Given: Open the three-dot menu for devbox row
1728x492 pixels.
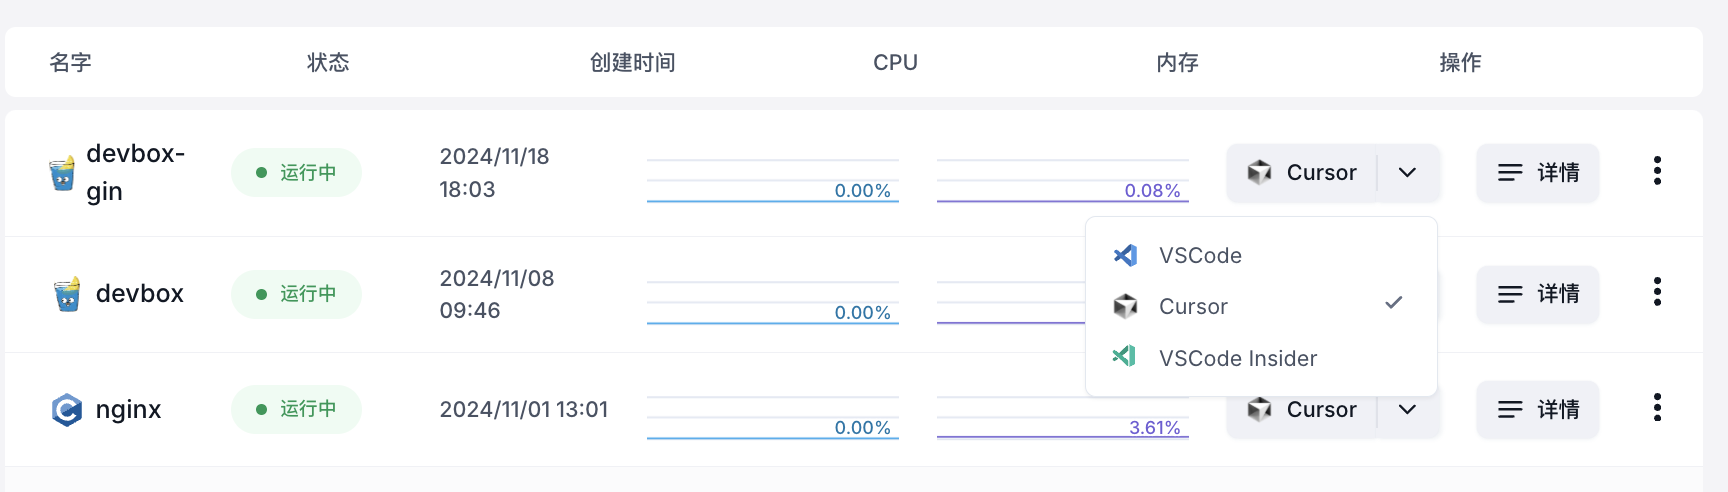Looking at the screenshot, I should [1657, 292].
